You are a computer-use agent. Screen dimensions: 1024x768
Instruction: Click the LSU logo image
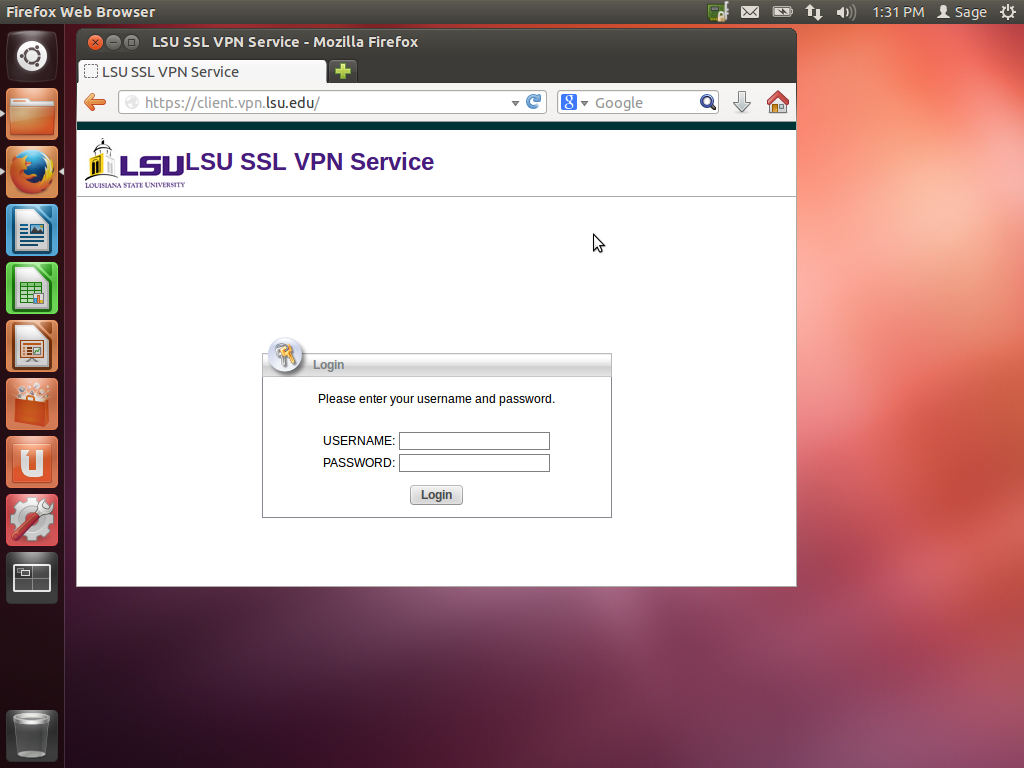point(135,163)
